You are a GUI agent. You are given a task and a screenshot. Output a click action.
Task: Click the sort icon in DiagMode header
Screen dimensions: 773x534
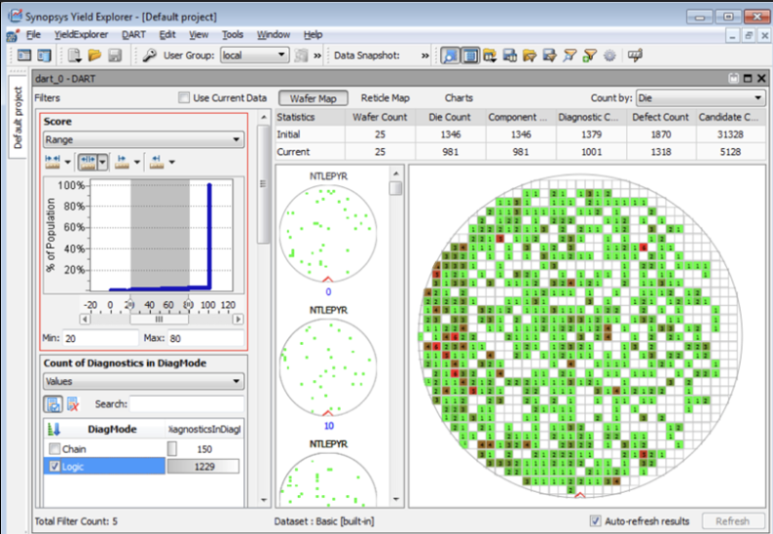click(54, 429)
